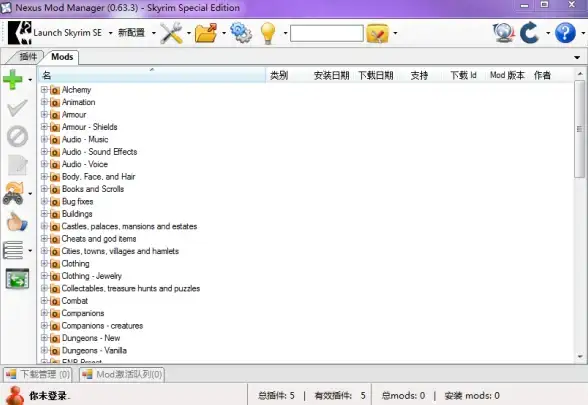Click the Buildings folder icon
Image resolution: width=588 pixels, height=405 pixels.
point(55,214)
